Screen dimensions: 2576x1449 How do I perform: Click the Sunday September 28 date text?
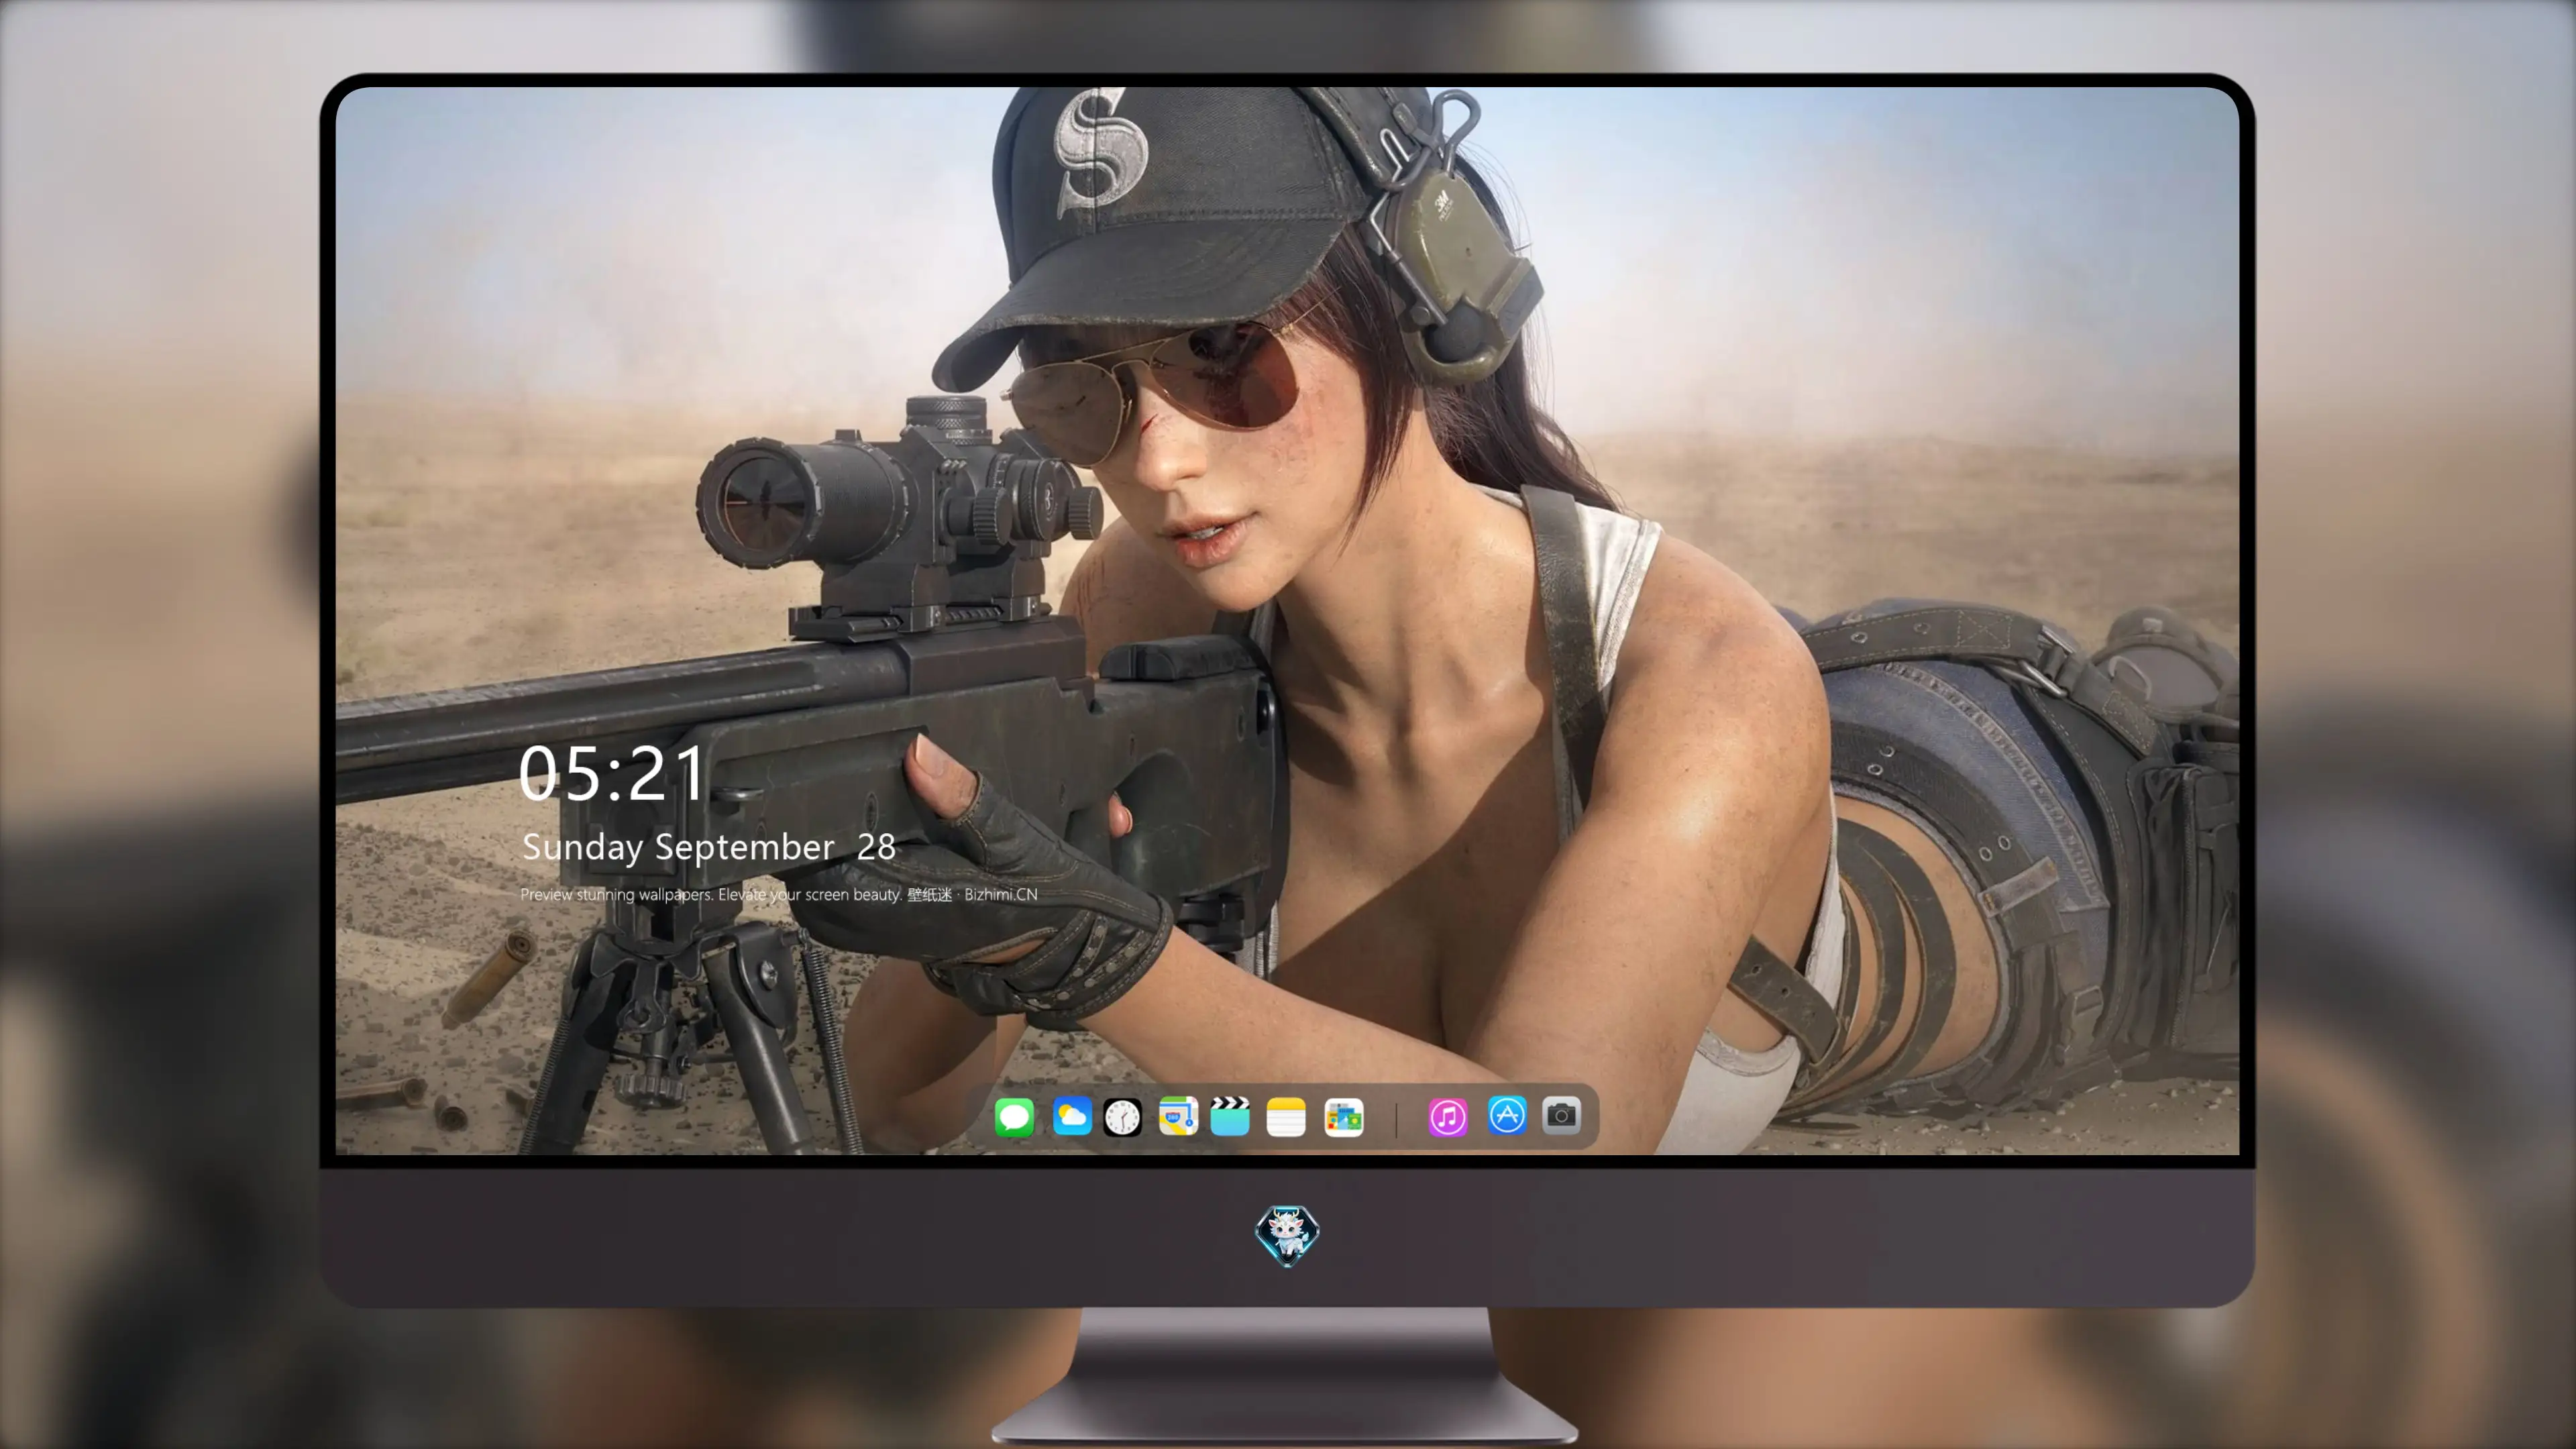709,847
